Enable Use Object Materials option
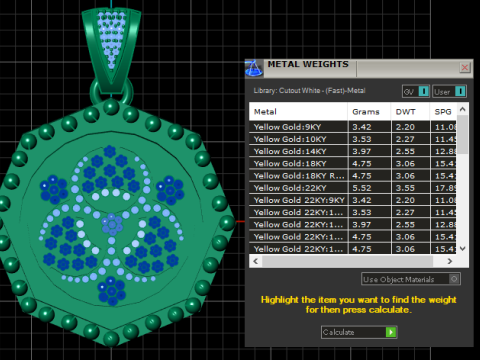Screen dimensions: 480x360 (x=411, y=279)
